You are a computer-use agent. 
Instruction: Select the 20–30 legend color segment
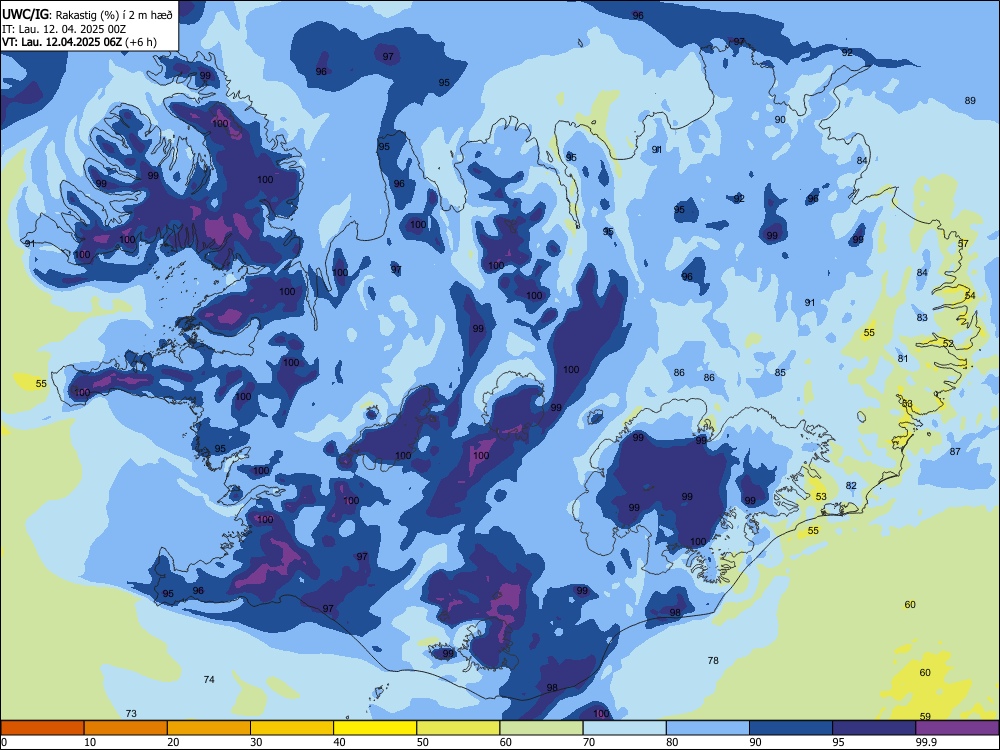(x=209, y=728)
